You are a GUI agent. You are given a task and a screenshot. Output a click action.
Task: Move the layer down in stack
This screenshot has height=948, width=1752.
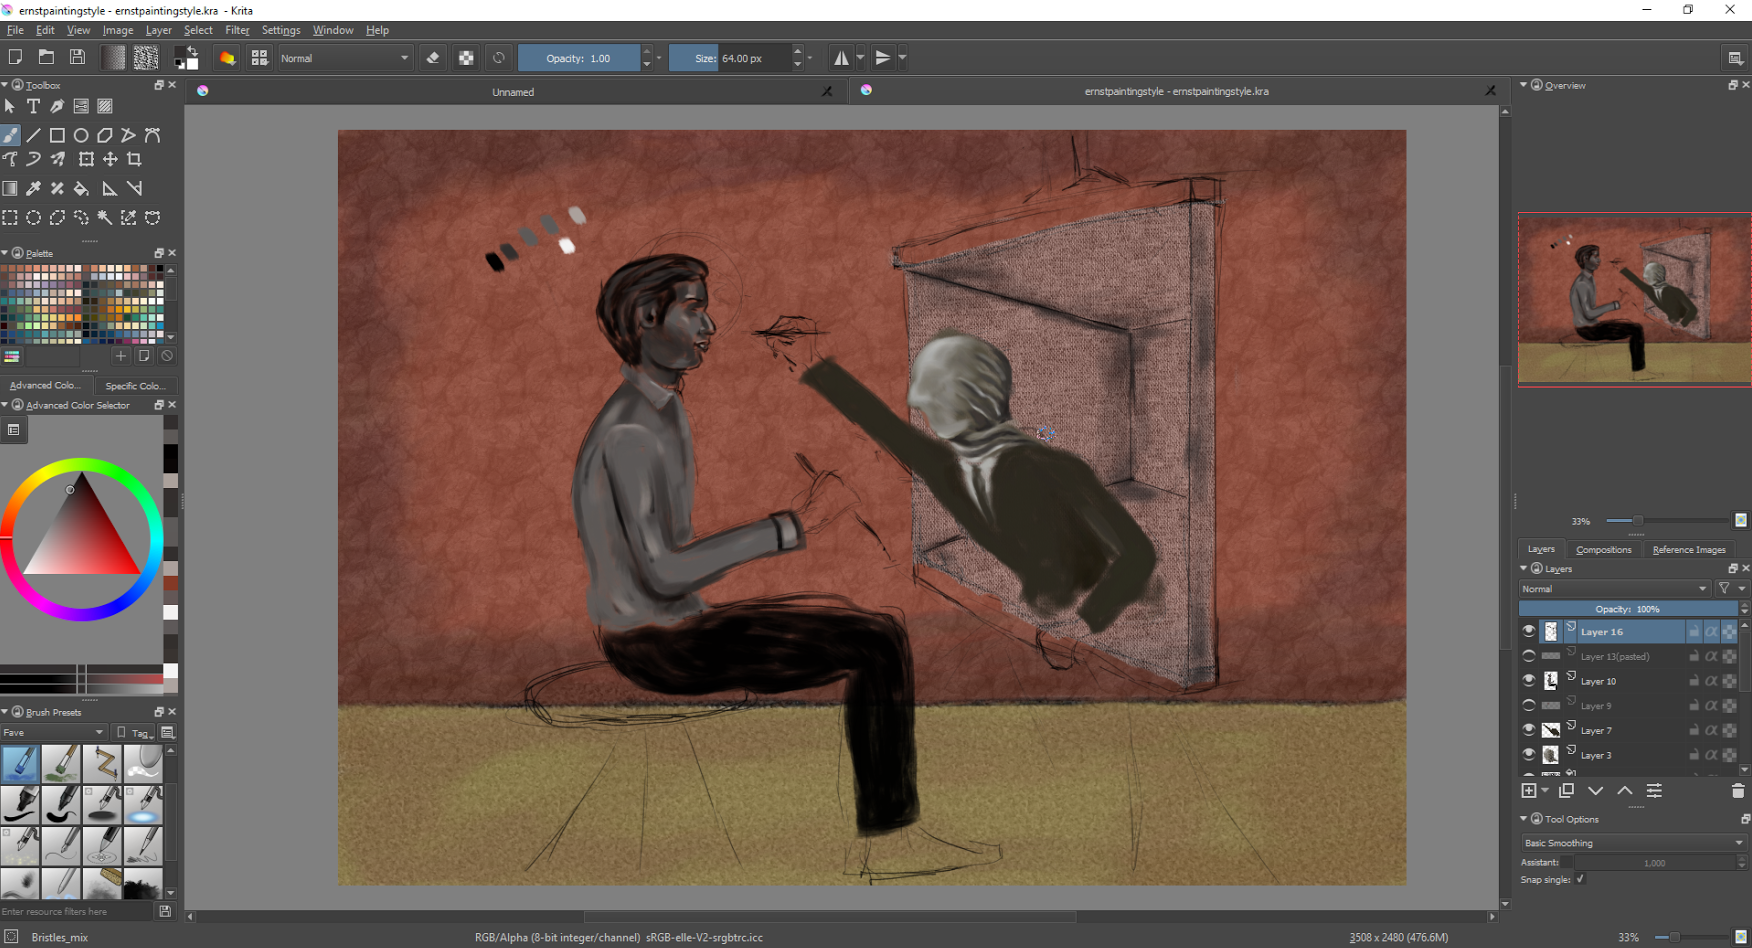coord(1596,791)
